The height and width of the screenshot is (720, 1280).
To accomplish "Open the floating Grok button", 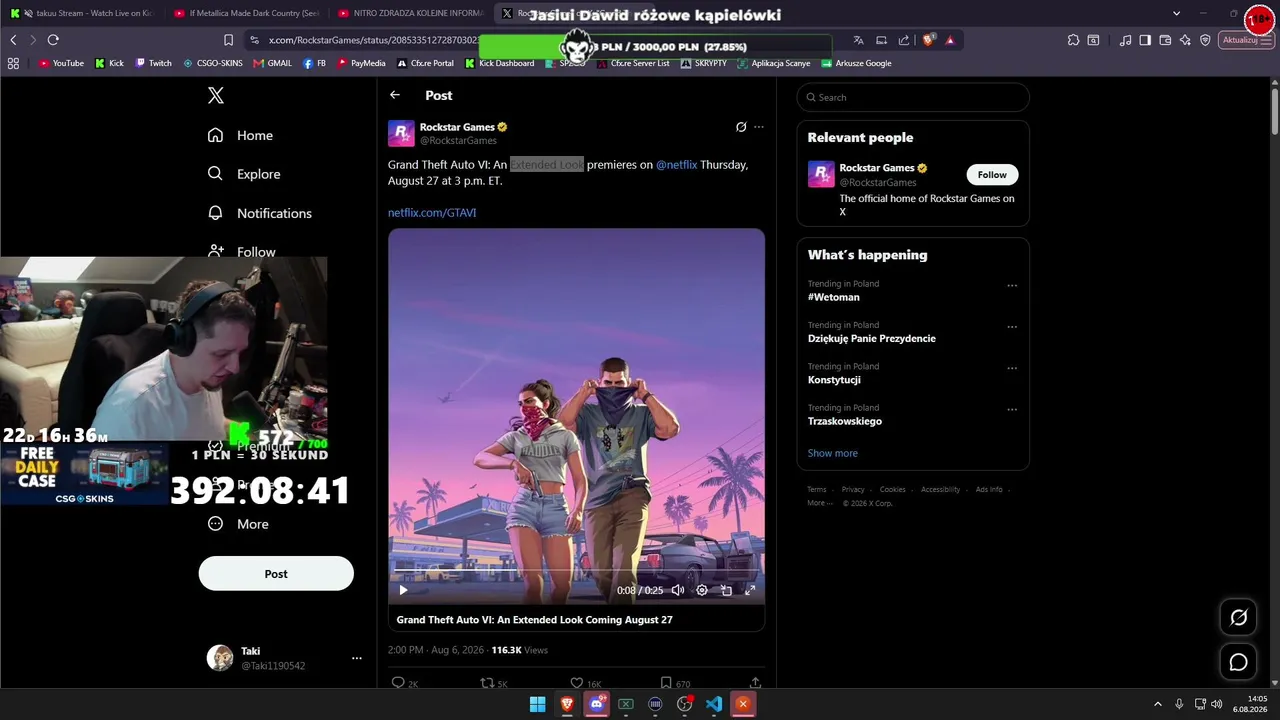I will pyautogui.click(x=1238, y=617).
